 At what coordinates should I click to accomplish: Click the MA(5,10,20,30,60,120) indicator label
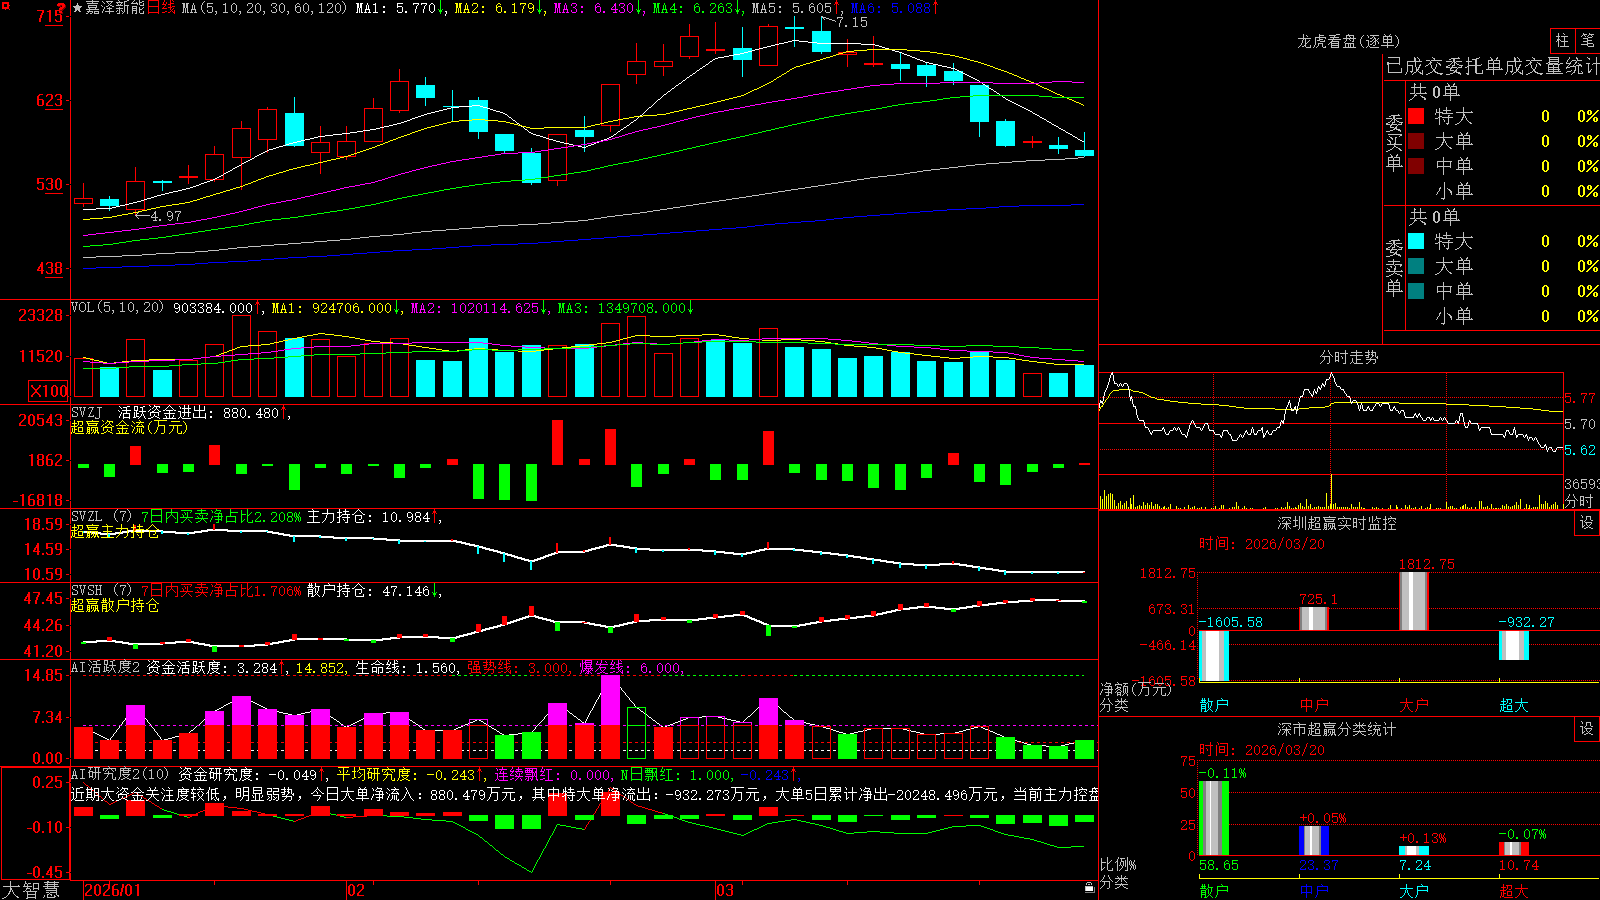pos(264,8)
